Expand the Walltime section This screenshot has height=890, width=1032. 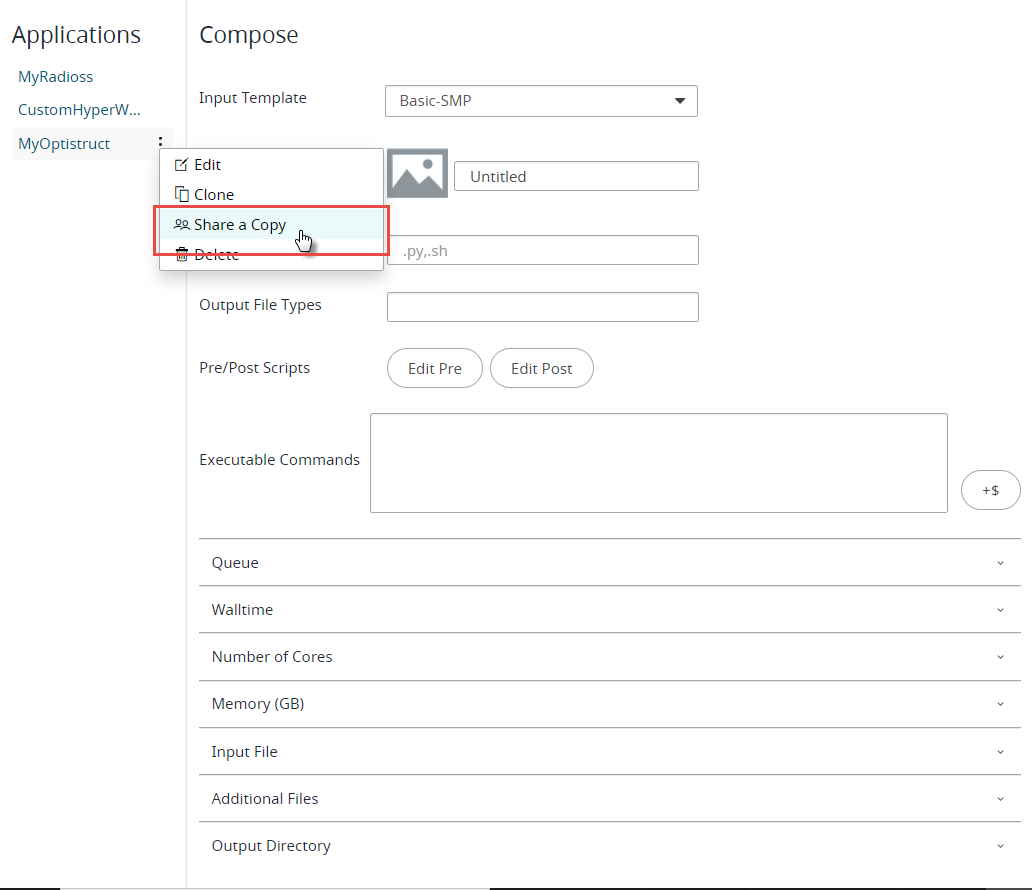(x=609, y=610)
